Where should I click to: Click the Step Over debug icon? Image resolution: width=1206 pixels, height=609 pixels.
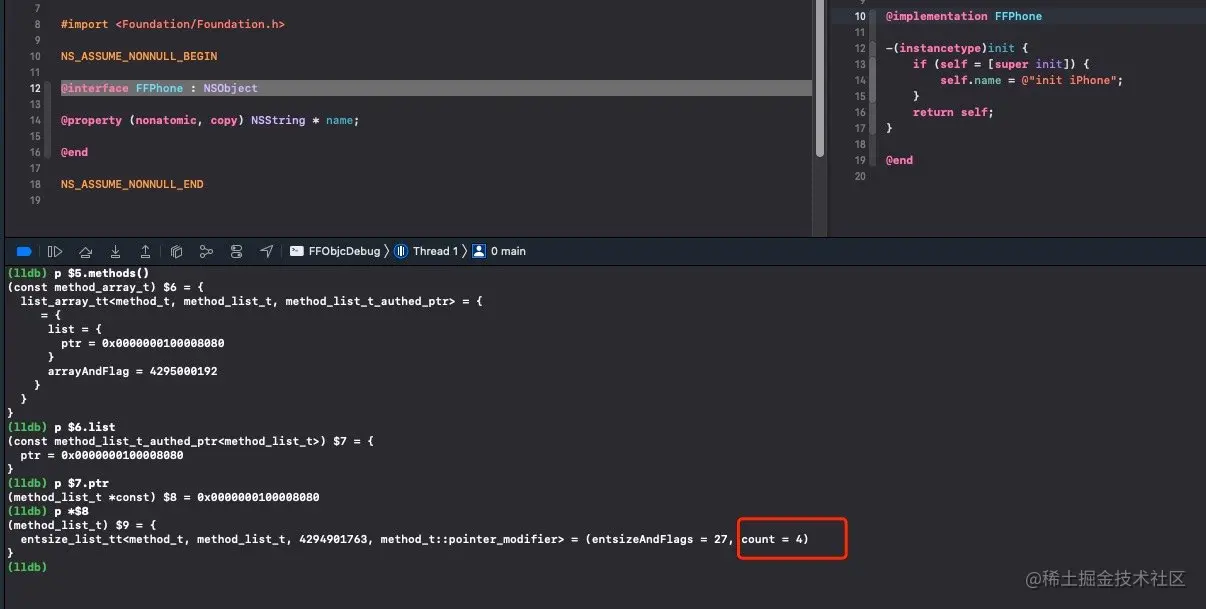(86, 251)
